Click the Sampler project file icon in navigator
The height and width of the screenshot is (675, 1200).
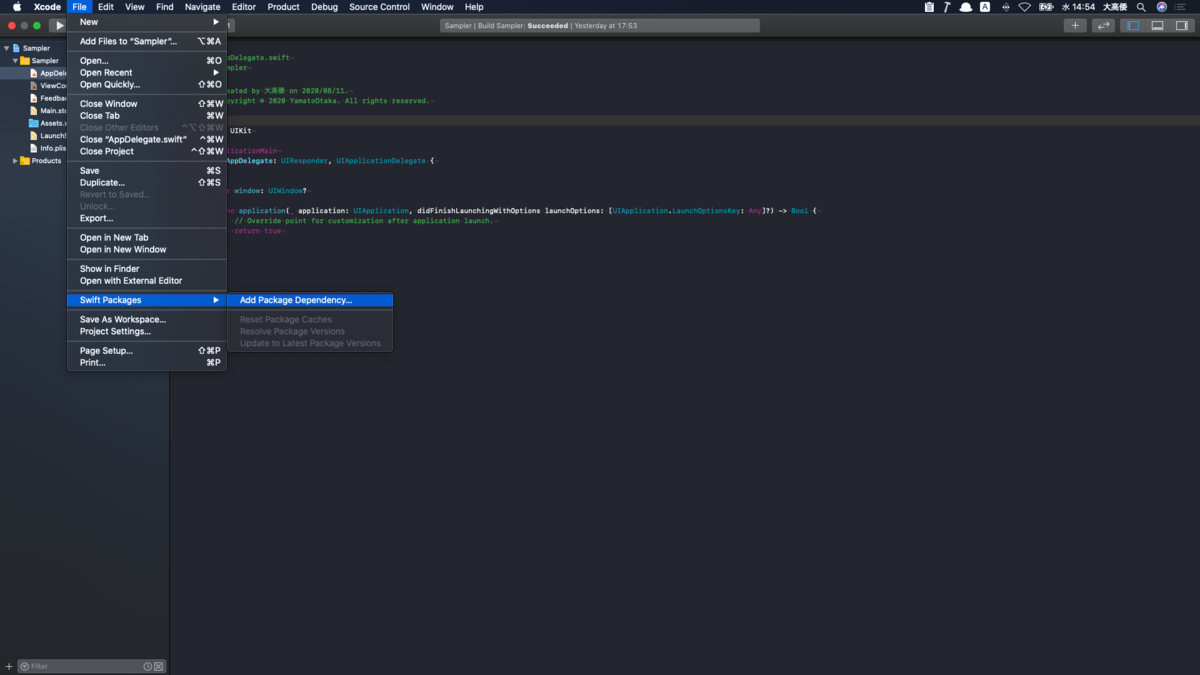click(x=16, y=48)
